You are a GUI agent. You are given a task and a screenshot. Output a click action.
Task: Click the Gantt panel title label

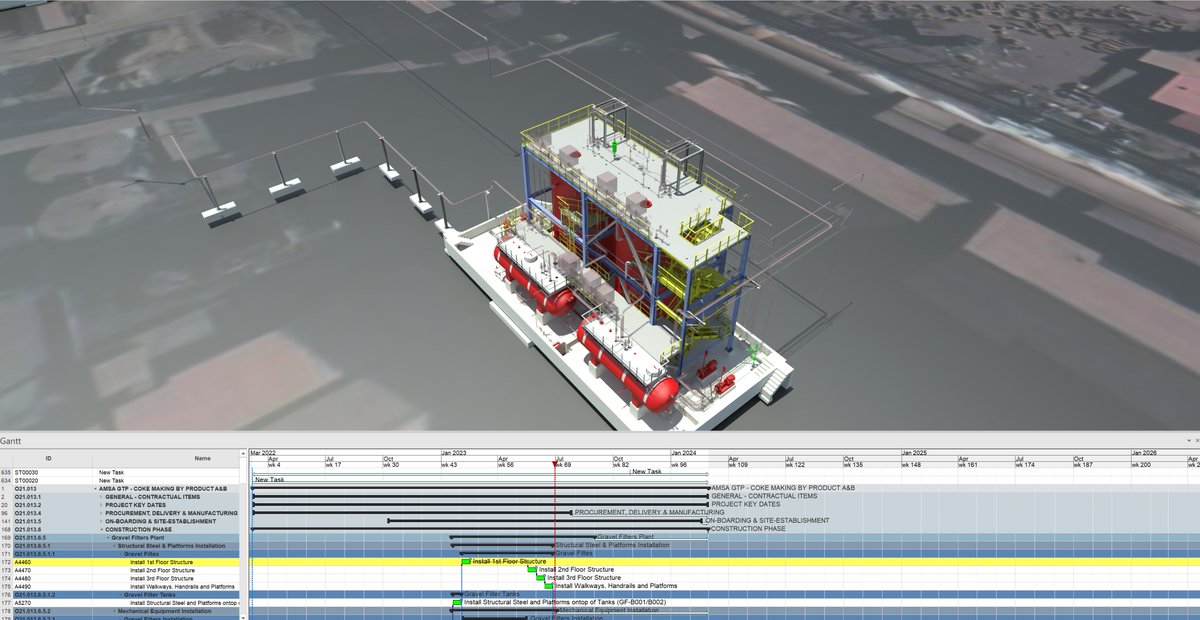pos(14,443)
